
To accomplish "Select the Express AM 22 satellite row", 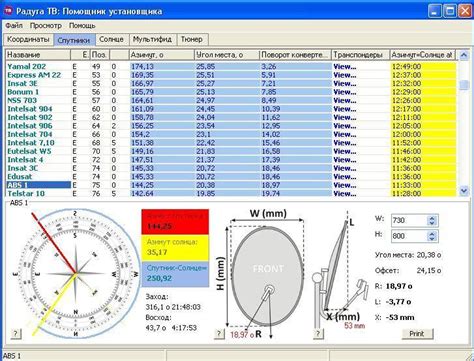I will 231,75.
